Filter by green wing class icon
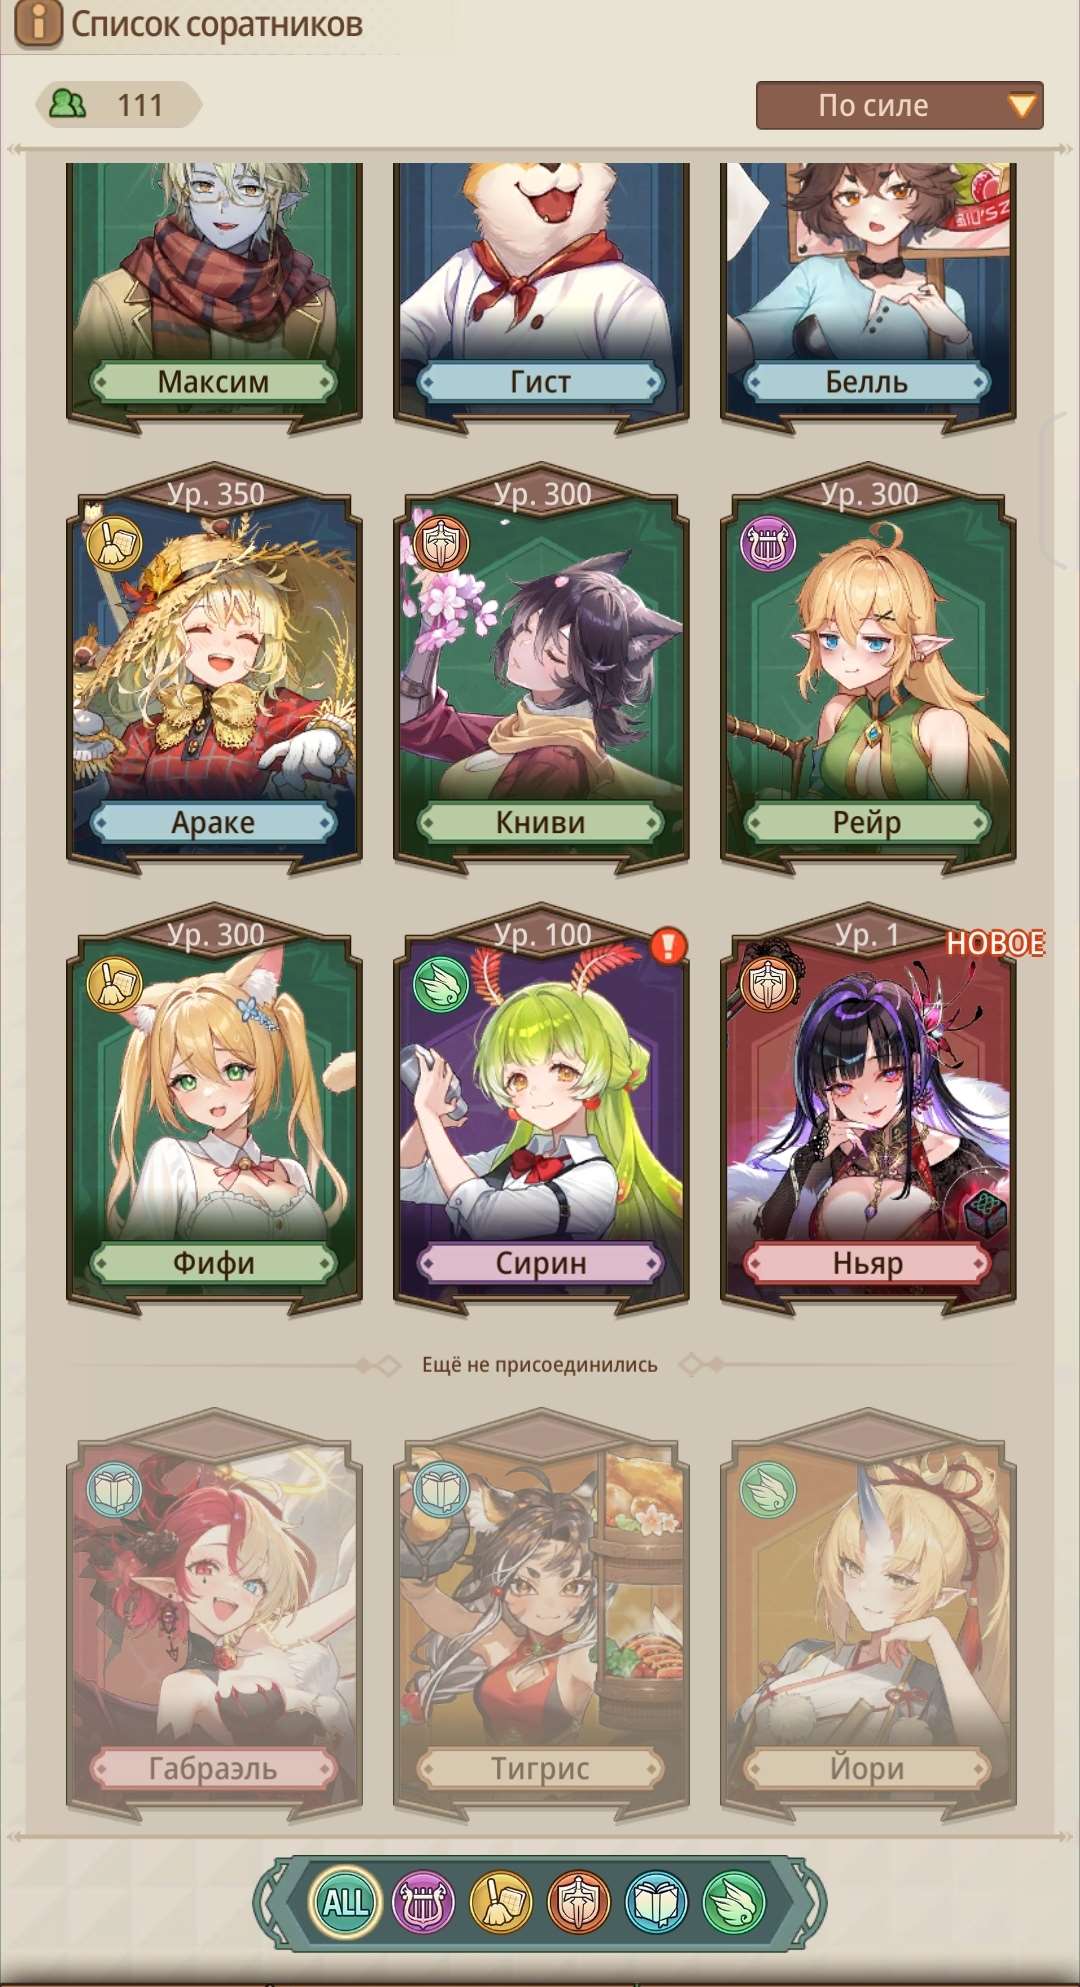 (734, 1901)
